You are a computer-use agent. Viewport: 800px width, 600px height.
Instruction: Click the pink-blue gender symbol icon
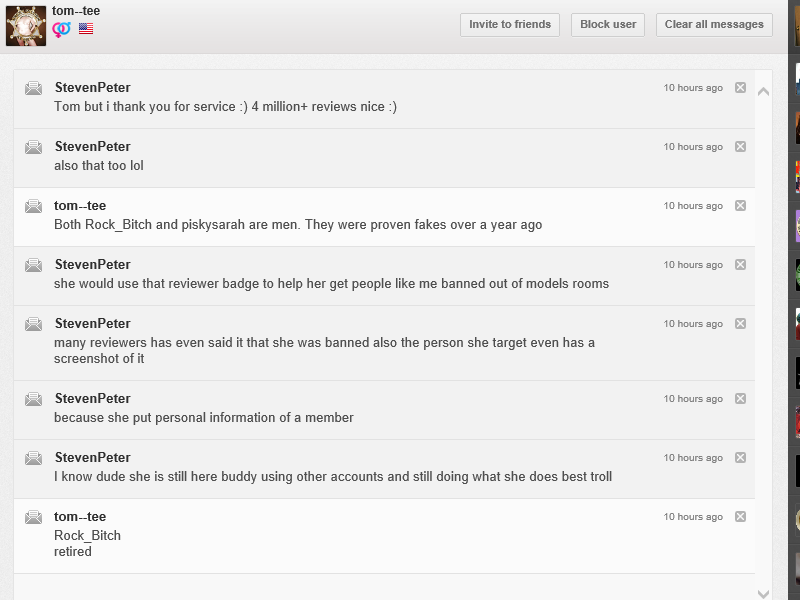tap(61, 29)
